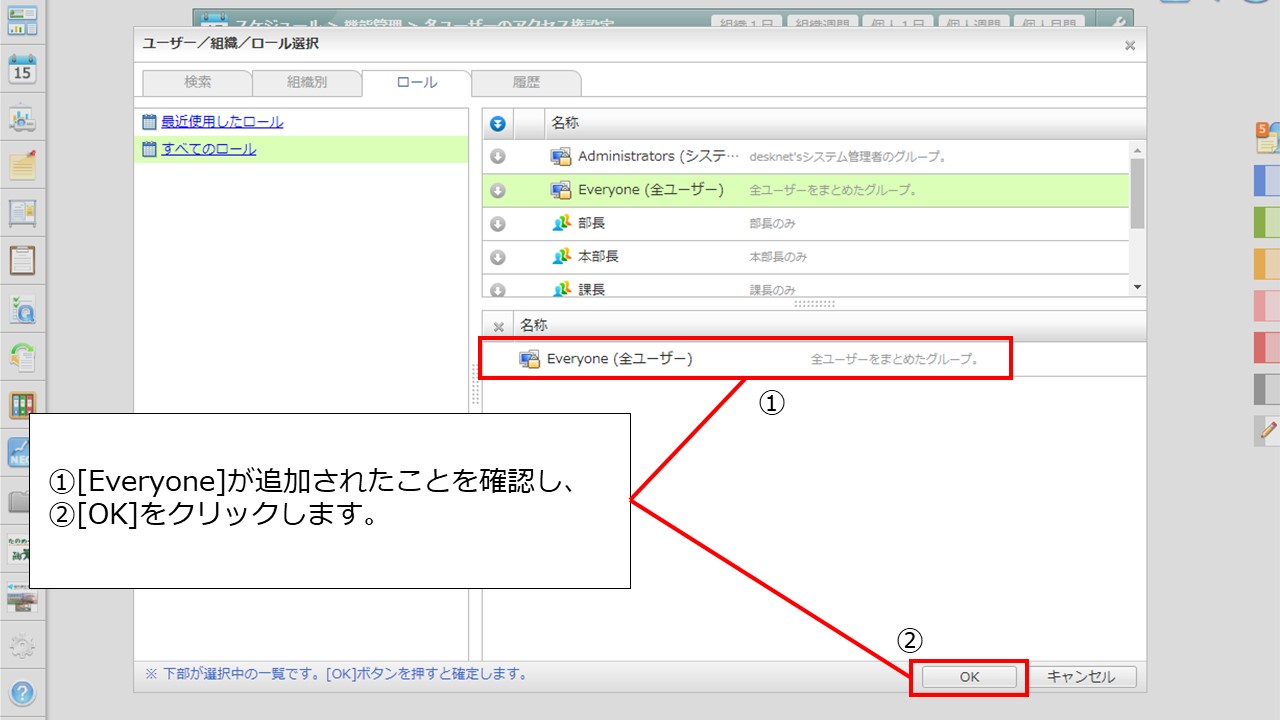Open the 履歴 tab

tap(525, 83)
